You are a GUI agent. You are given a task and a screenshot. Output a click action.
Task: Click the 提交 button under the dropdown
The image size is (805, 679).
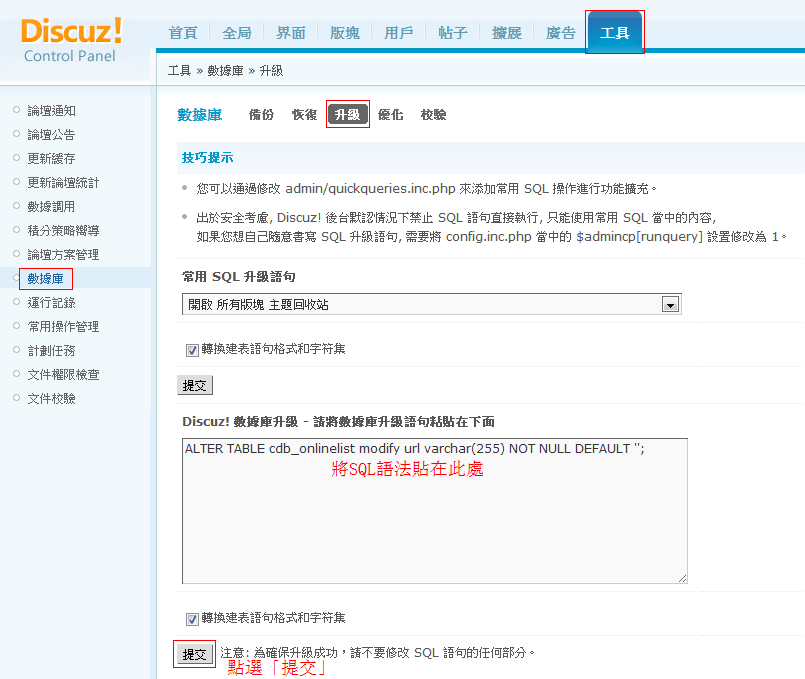[x=195, y=385]
